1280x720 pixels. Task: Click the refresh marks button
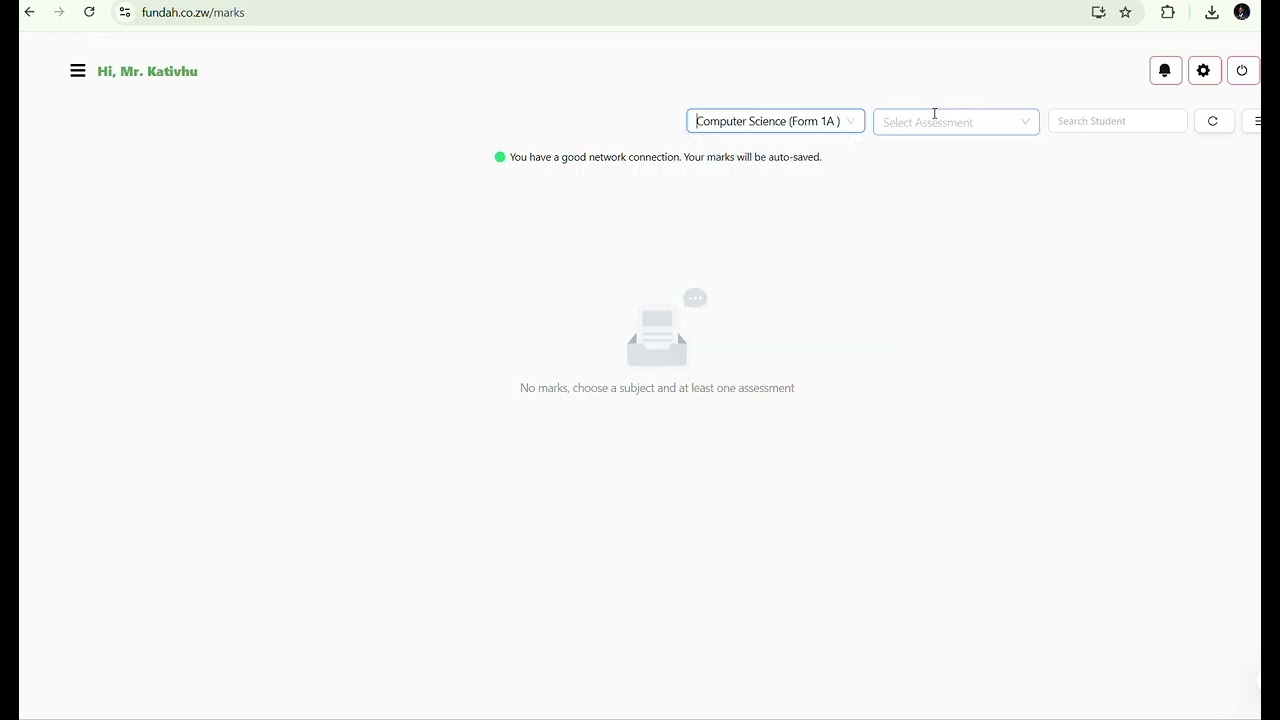tap(1213, 121)
